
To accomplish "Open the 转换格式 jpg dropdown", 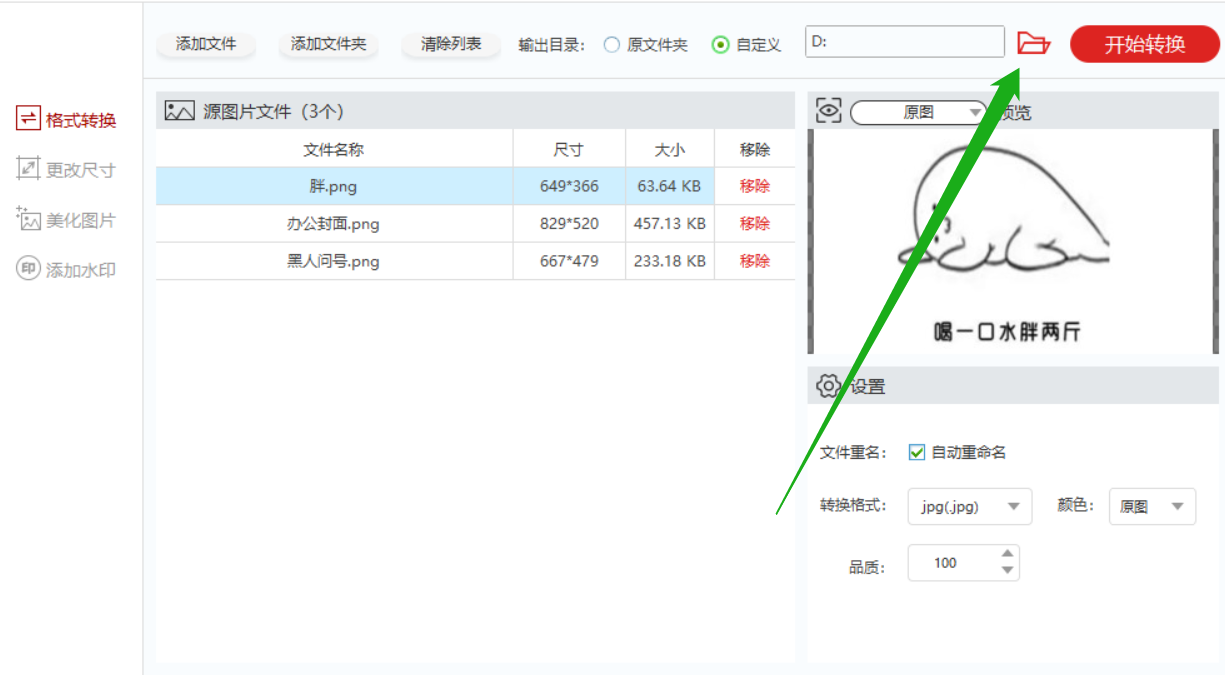I will [x=970, y=506].
